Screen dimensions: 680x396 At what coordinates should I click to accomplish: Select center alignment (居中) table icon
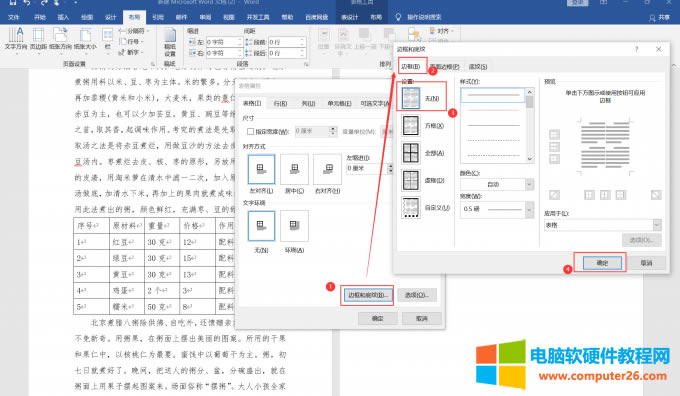[294, 170]
